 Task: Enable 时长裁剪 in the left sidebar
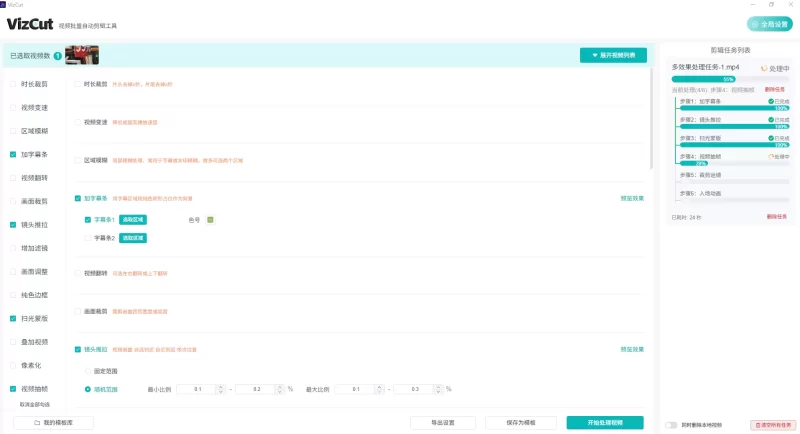tap(13, 84)
